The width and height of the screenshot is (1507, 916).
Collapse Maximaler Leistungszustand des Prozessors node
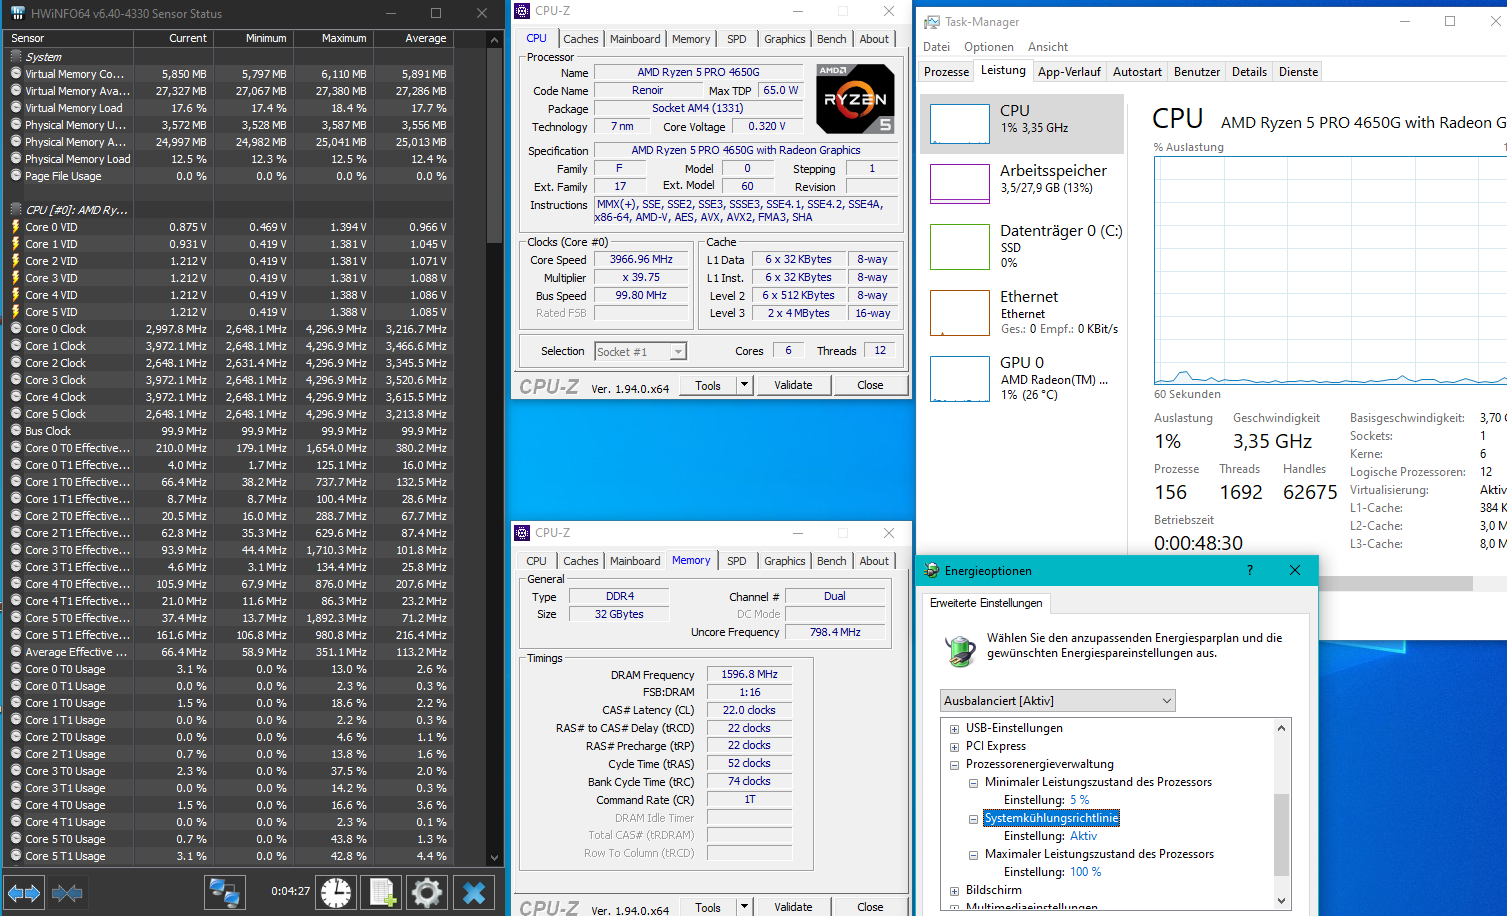(x=973, y=855)
